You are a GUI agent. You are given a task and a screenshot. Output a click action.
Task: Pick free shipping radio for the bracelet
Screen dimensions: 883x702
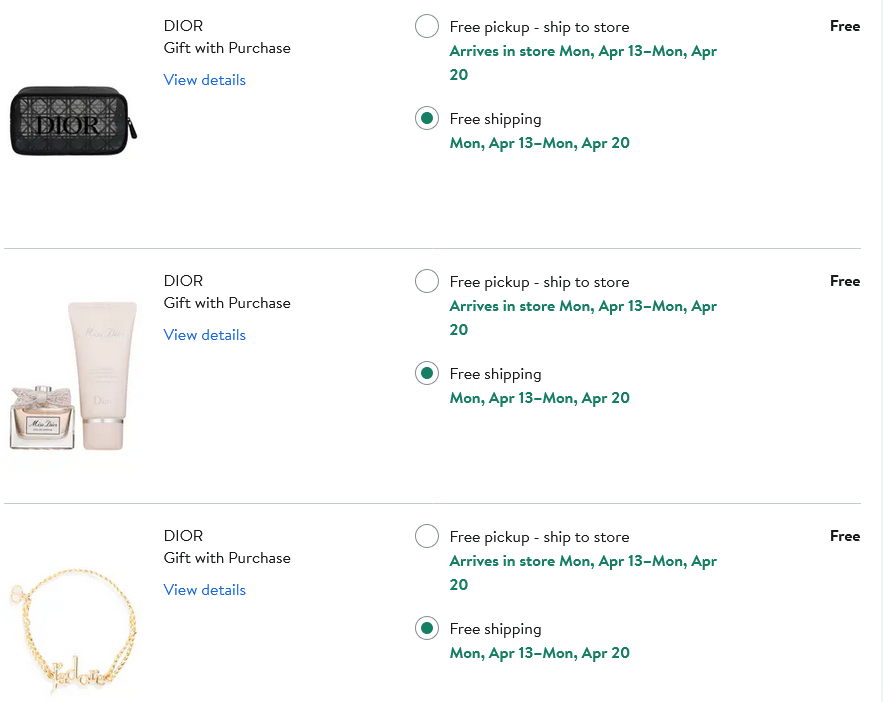(x=427, y=629)
